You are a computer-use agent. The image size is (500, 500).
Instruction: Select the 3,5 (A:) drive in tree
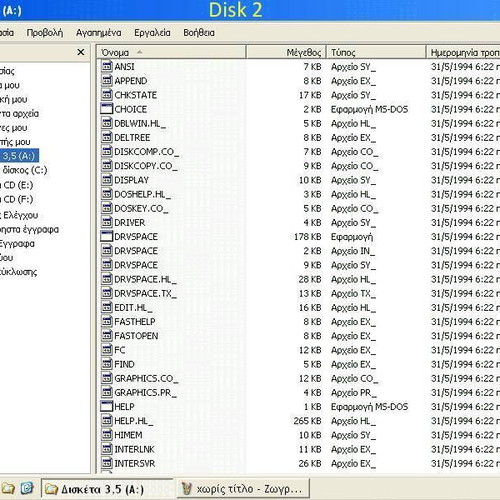pyautogui.click(x=19, y=156)
